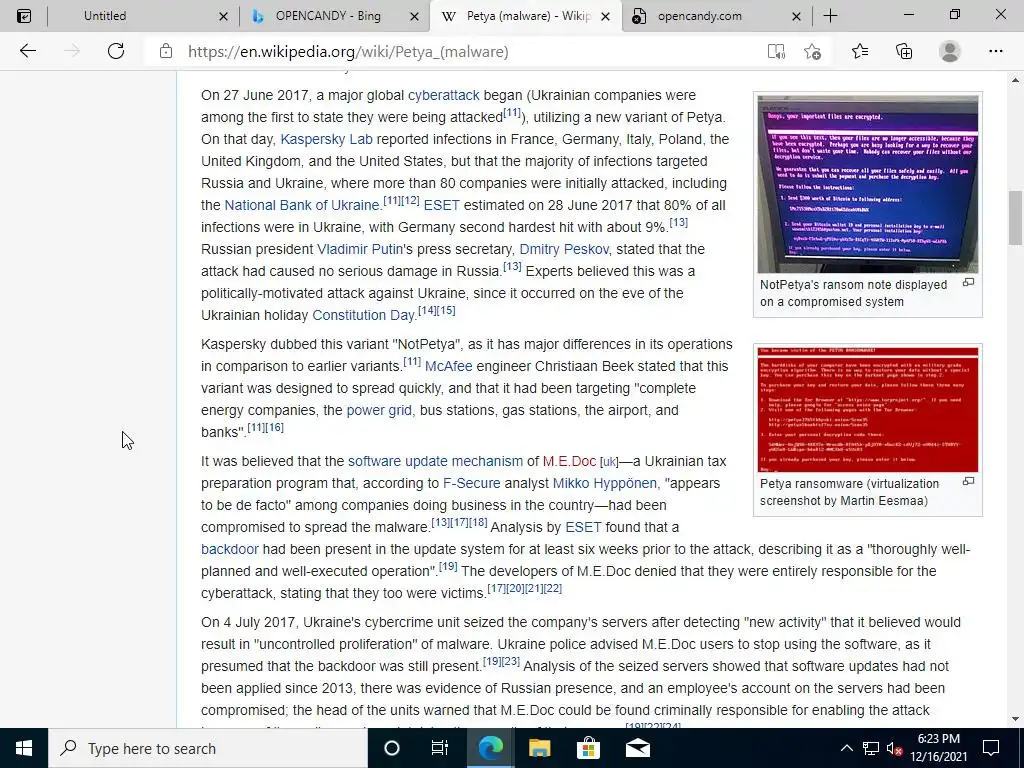Open tab actions menu icon
Screen dimensions: 1024x768
pos(24,16)
